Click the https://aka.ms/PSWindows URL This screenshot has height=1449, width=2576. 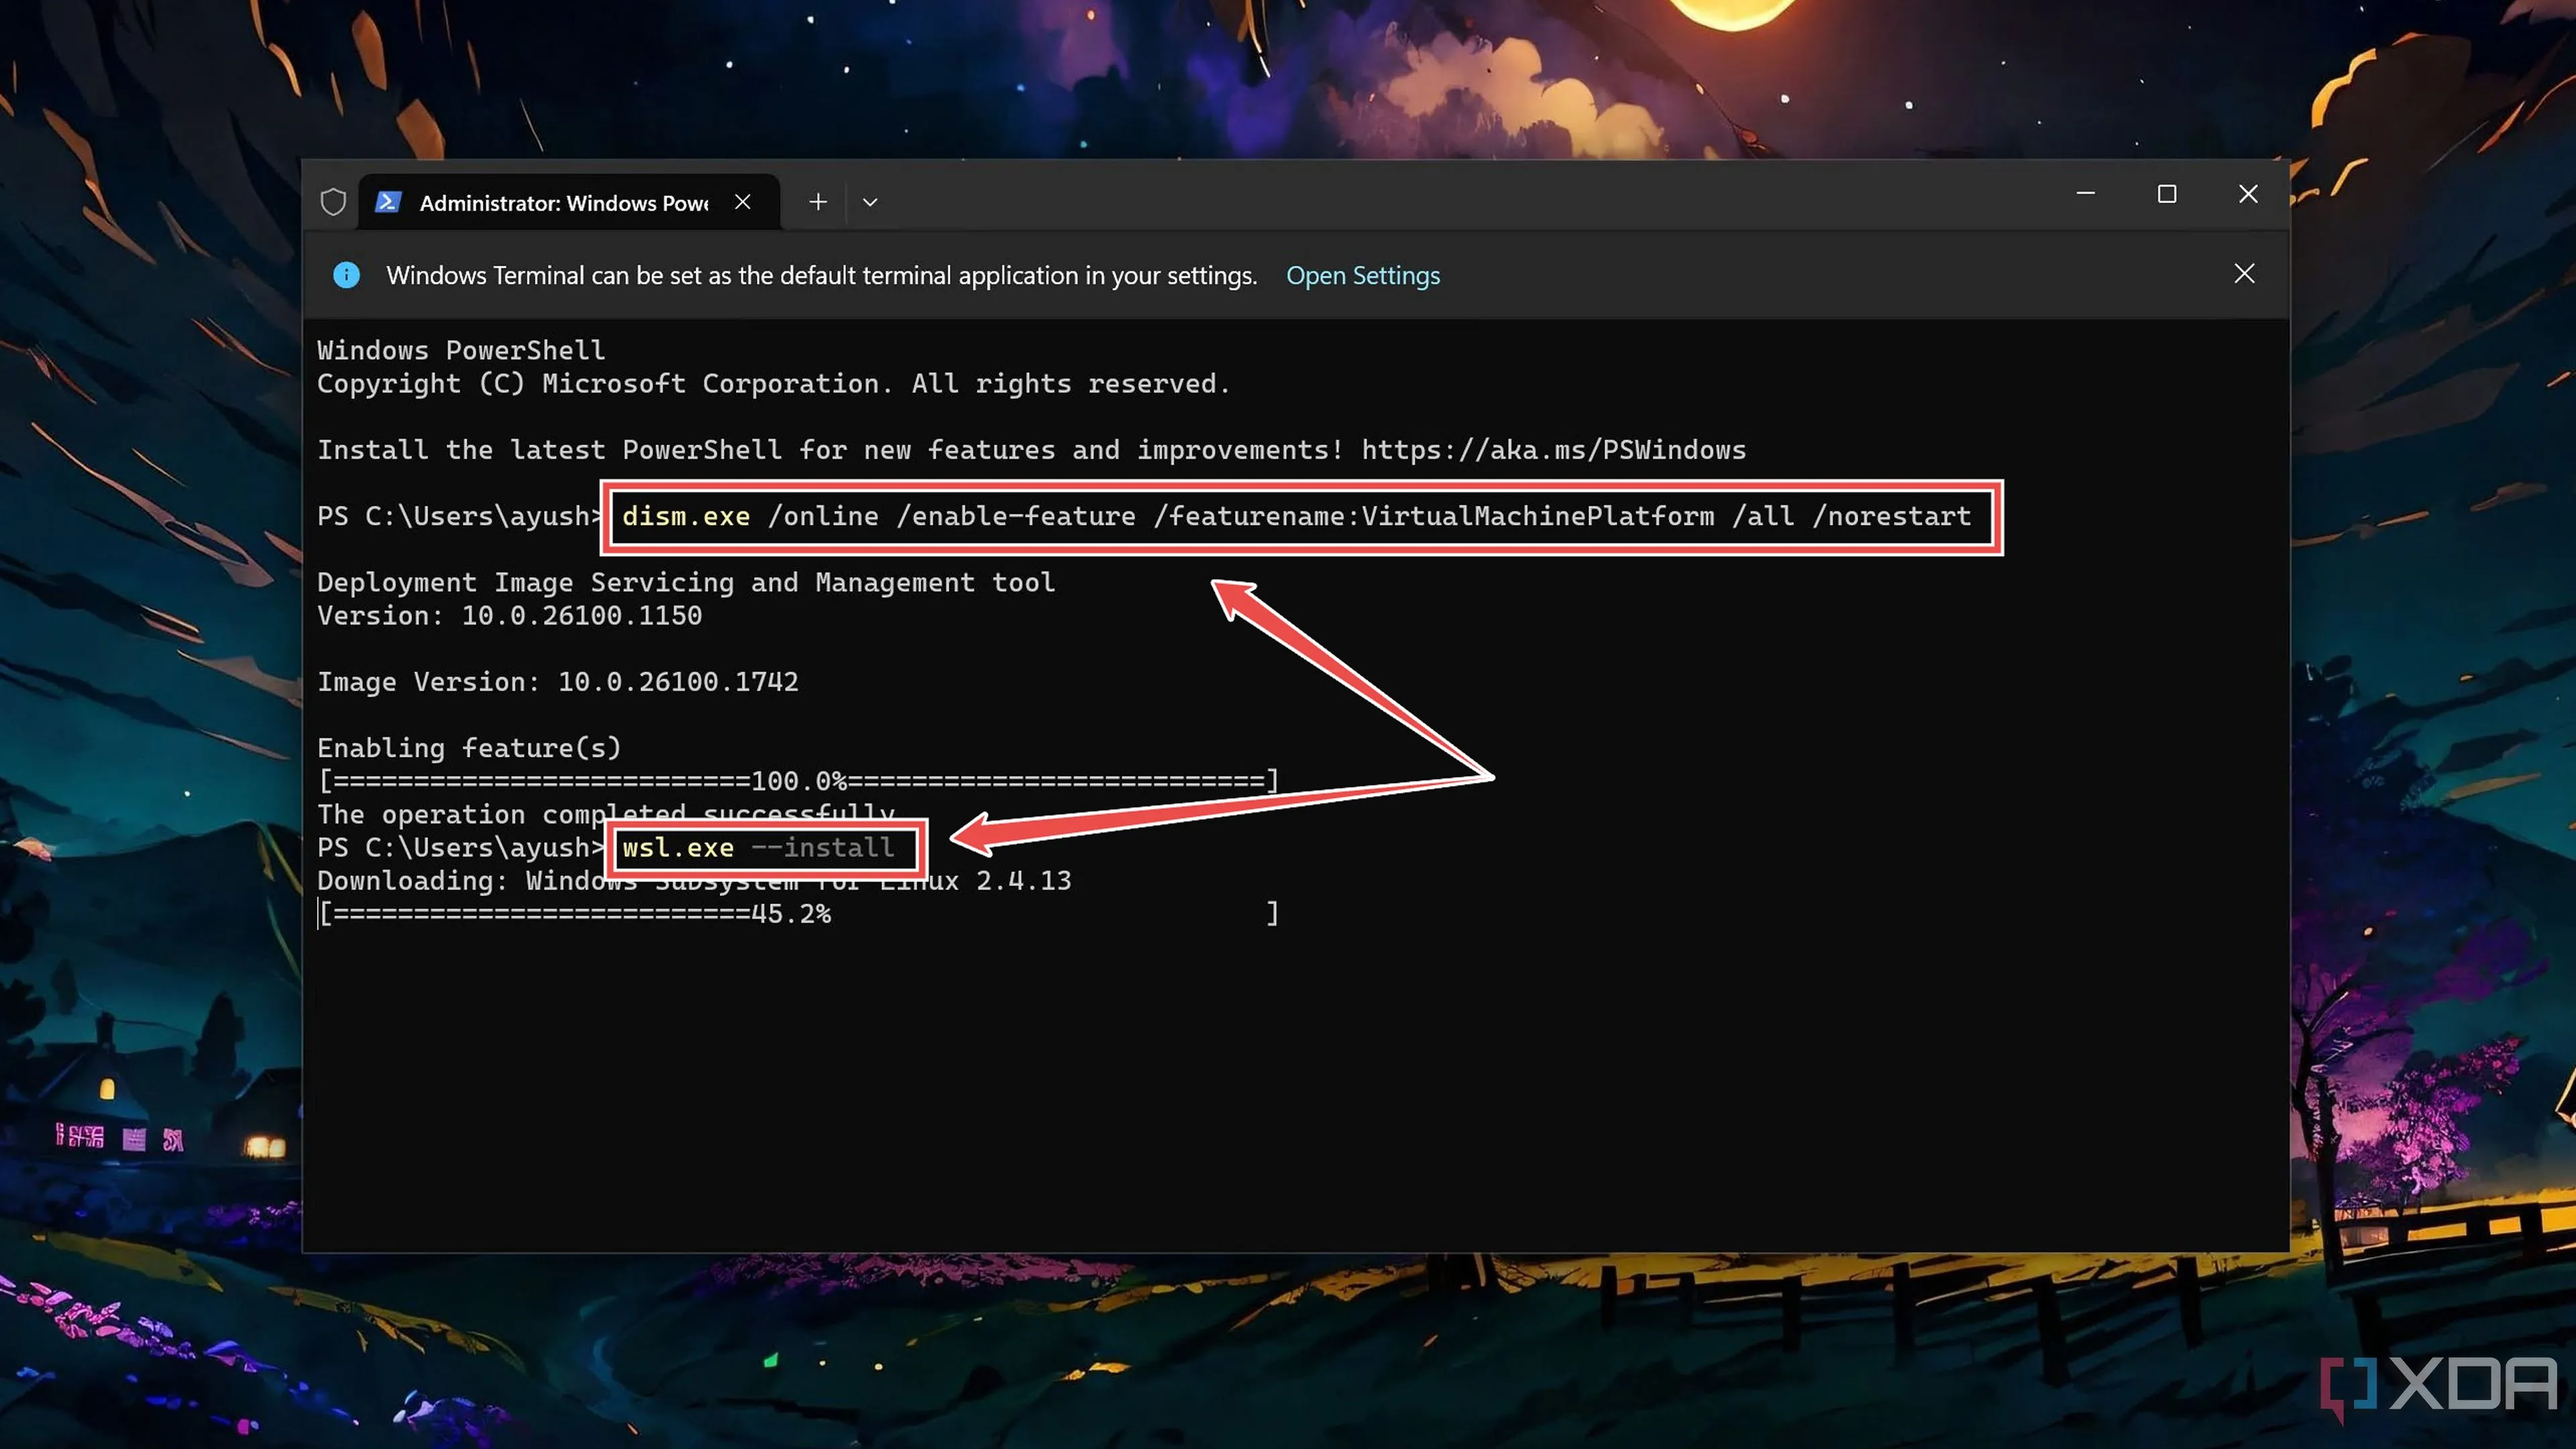(1553, 450)
